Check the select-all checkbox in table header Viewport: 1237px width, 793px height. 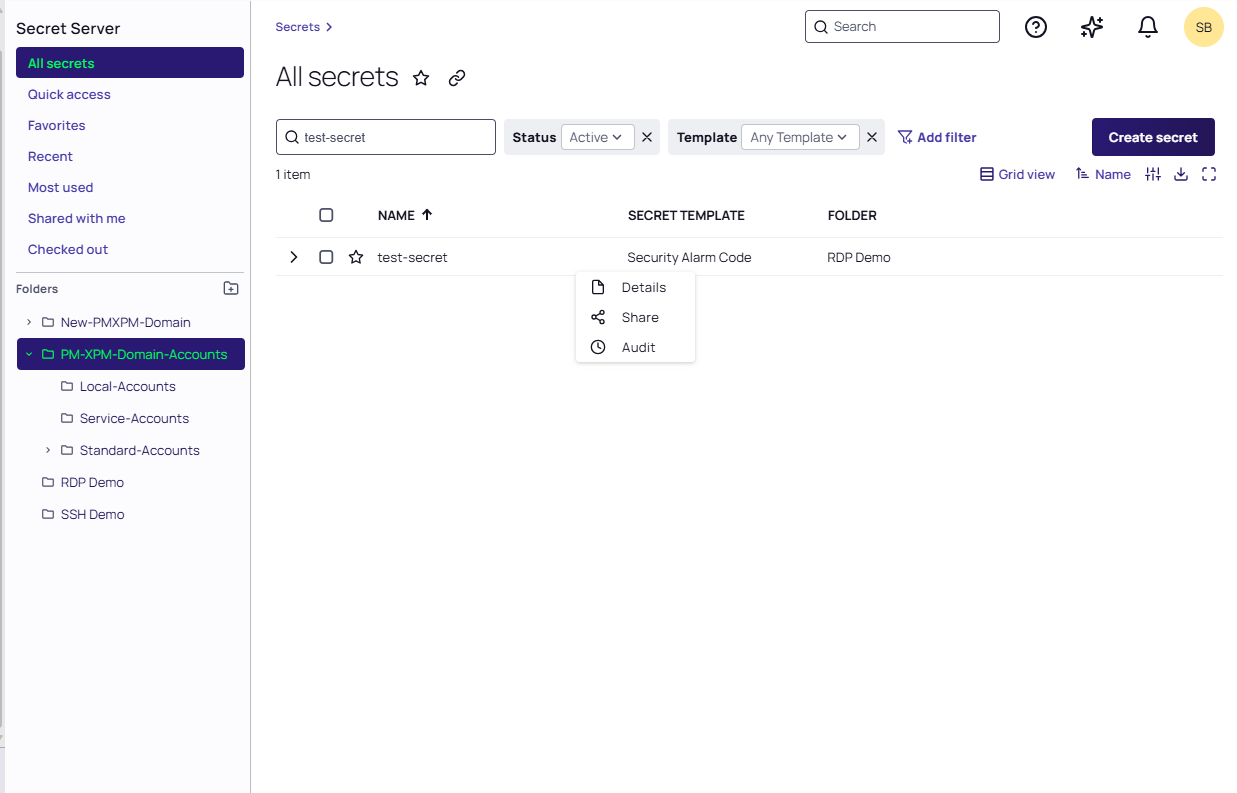(x=326, y=215)
